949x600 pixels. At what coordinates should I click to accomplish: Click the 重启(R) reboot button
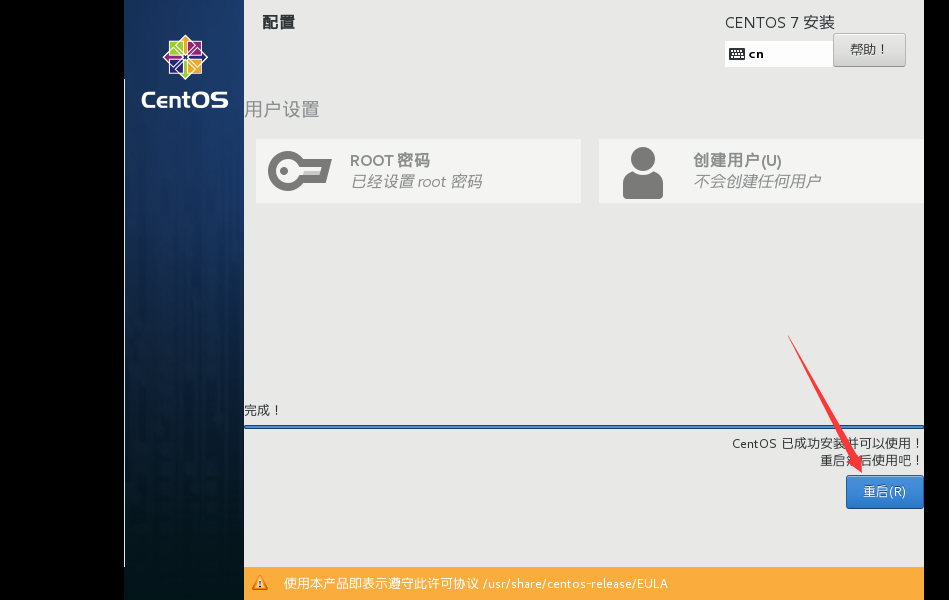[884, 492]
